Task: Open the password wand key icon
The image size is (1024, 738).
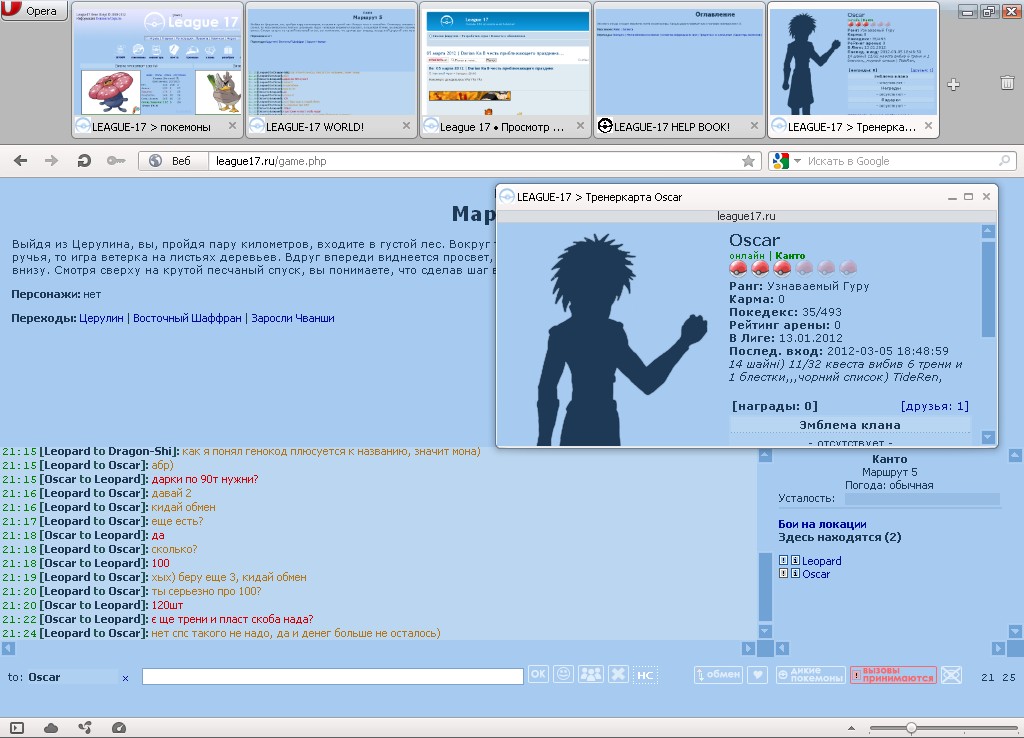Action: [116, 161]
